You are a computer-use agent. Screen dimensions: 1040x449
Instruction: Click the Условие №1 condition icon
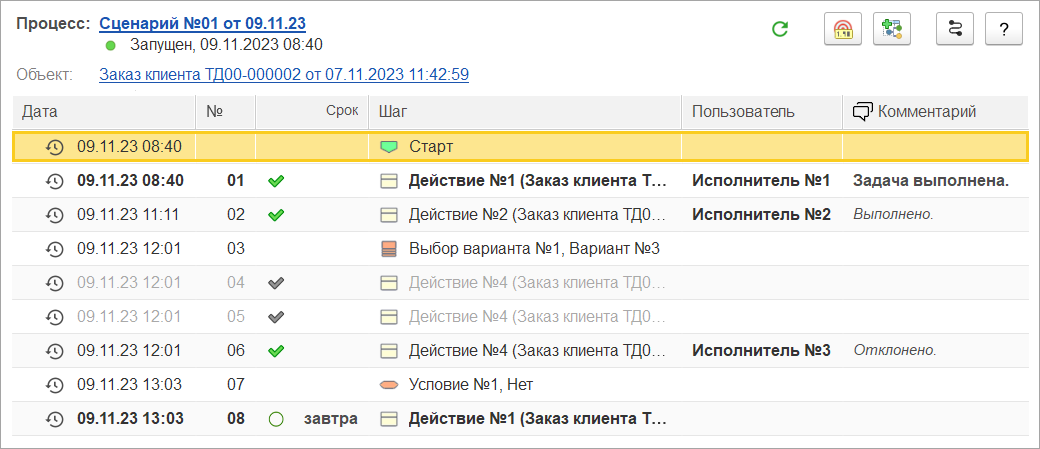[389, 385]
